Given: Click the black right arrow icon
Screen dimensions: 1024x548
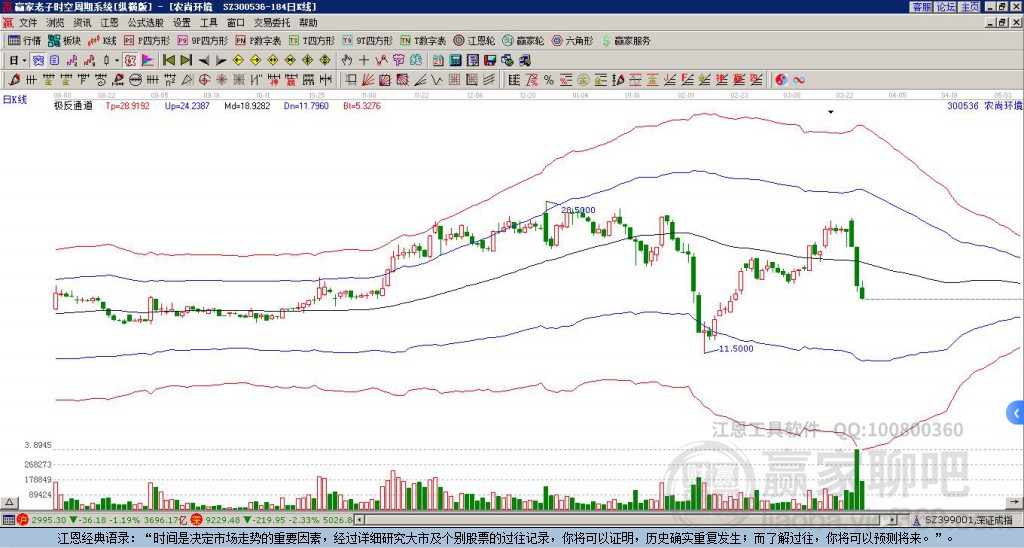Looking at the screenshot, I should click(x=221, y=61).
